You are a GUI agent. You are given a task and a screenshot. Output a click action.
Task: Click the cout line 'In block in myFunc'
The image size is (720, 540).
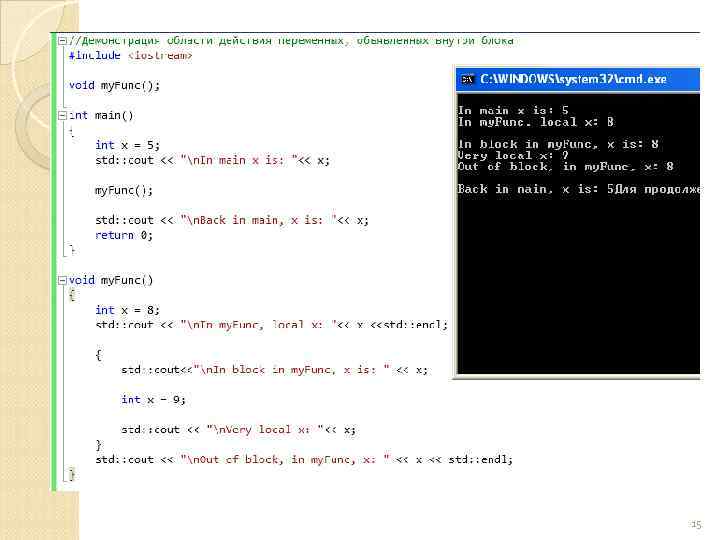click(275, 370)
